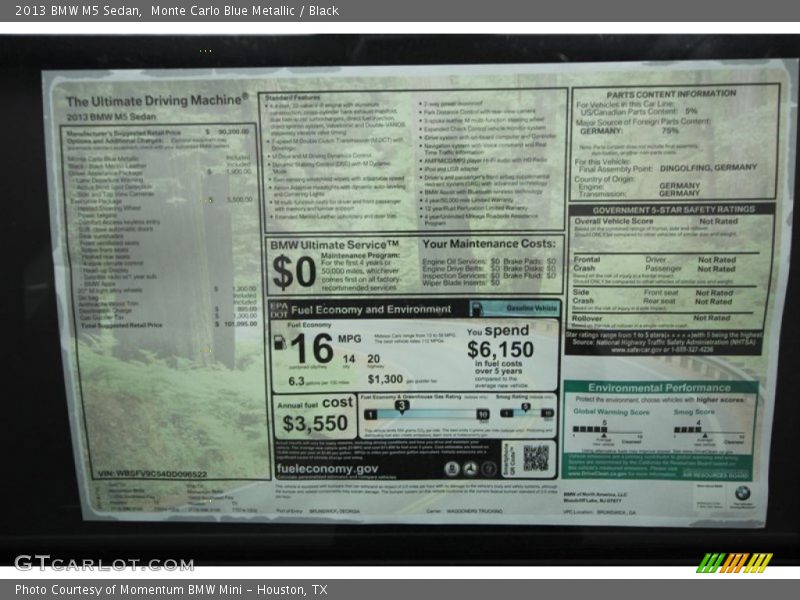Click the 'Fuel Economy and Environment' banner
800x600 pixels.
[370, 310]
